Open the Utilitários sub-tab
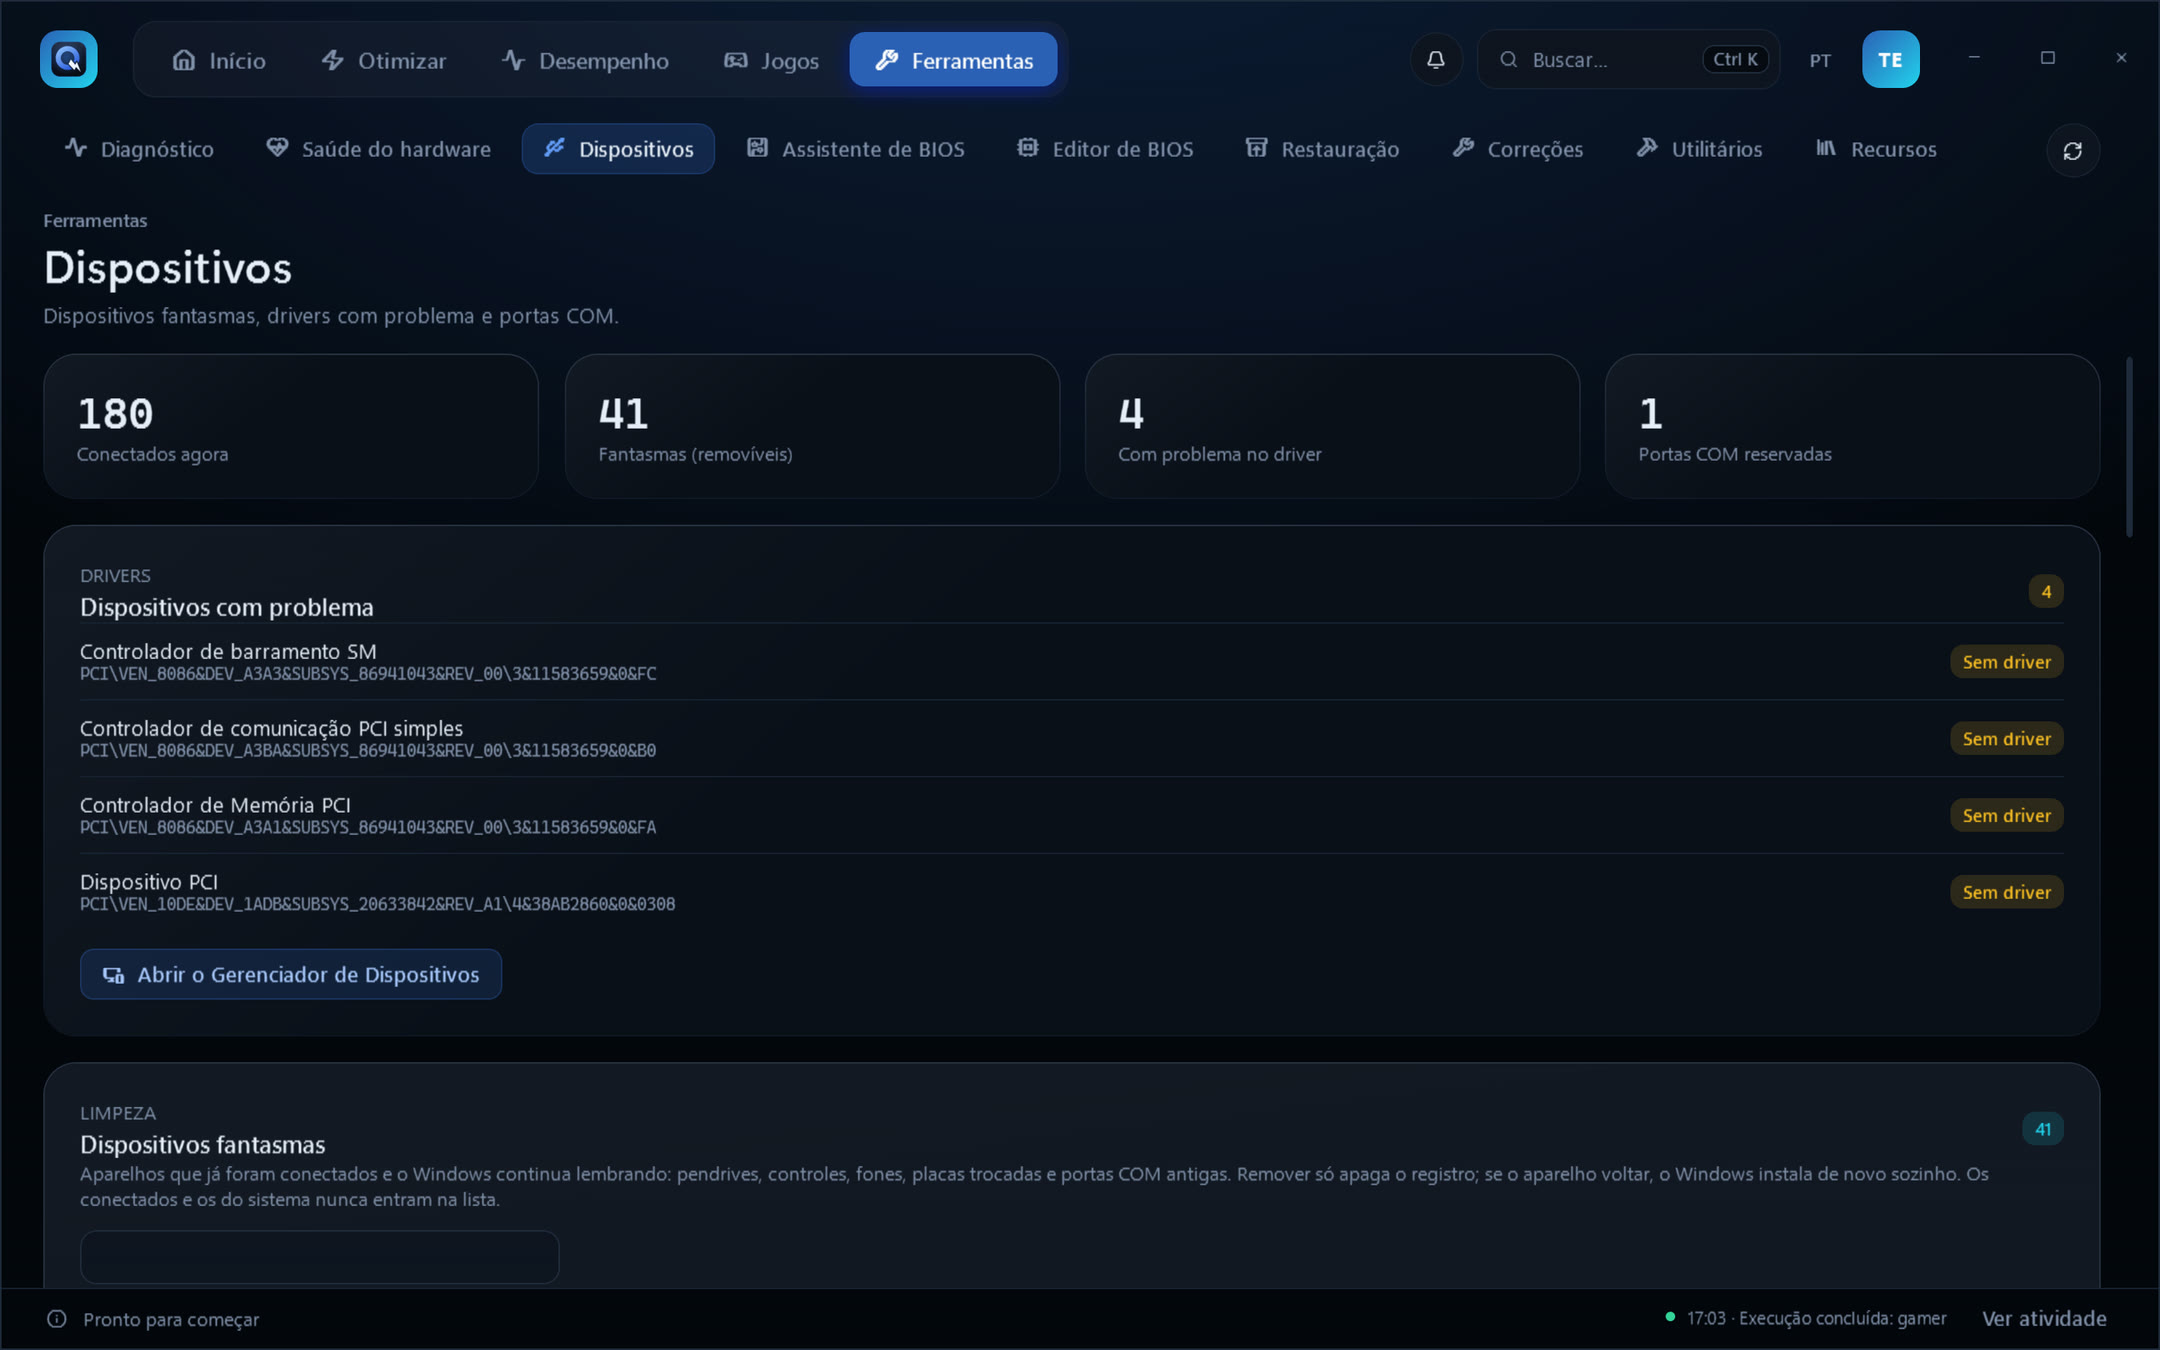The height and width of the screenshot is (1350, 2160). [x=1699, y=149]
